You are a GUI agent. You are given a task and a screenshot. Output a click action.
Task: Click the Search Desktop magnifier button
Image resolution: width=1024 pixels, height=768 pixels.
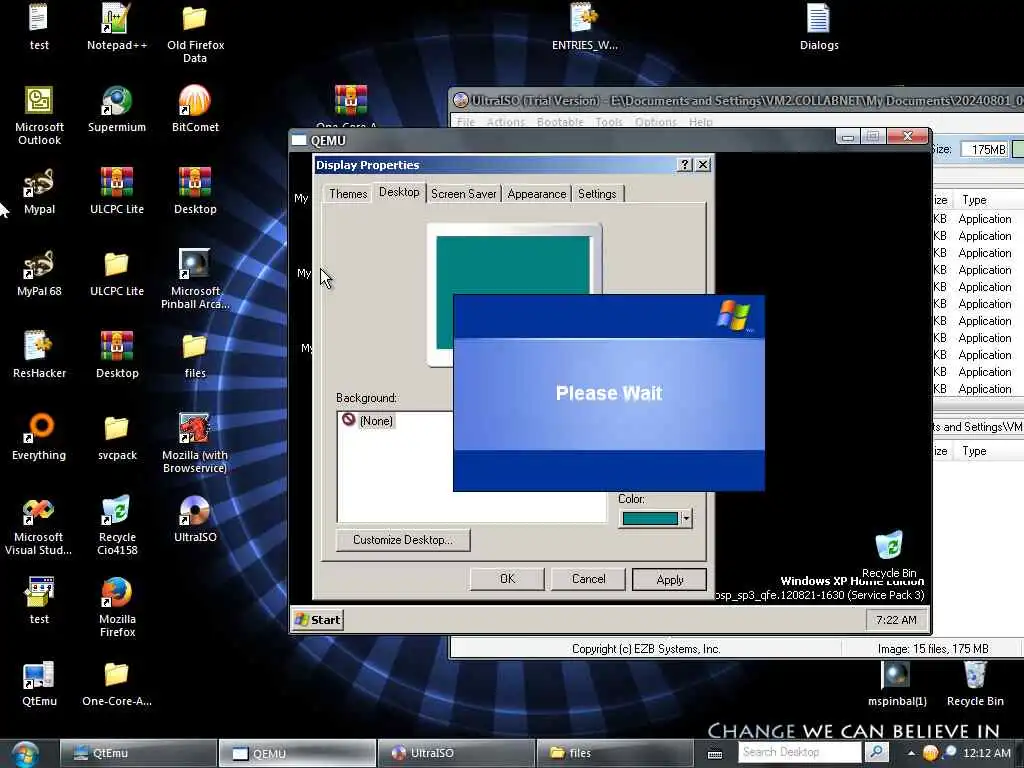coord(876,752)
